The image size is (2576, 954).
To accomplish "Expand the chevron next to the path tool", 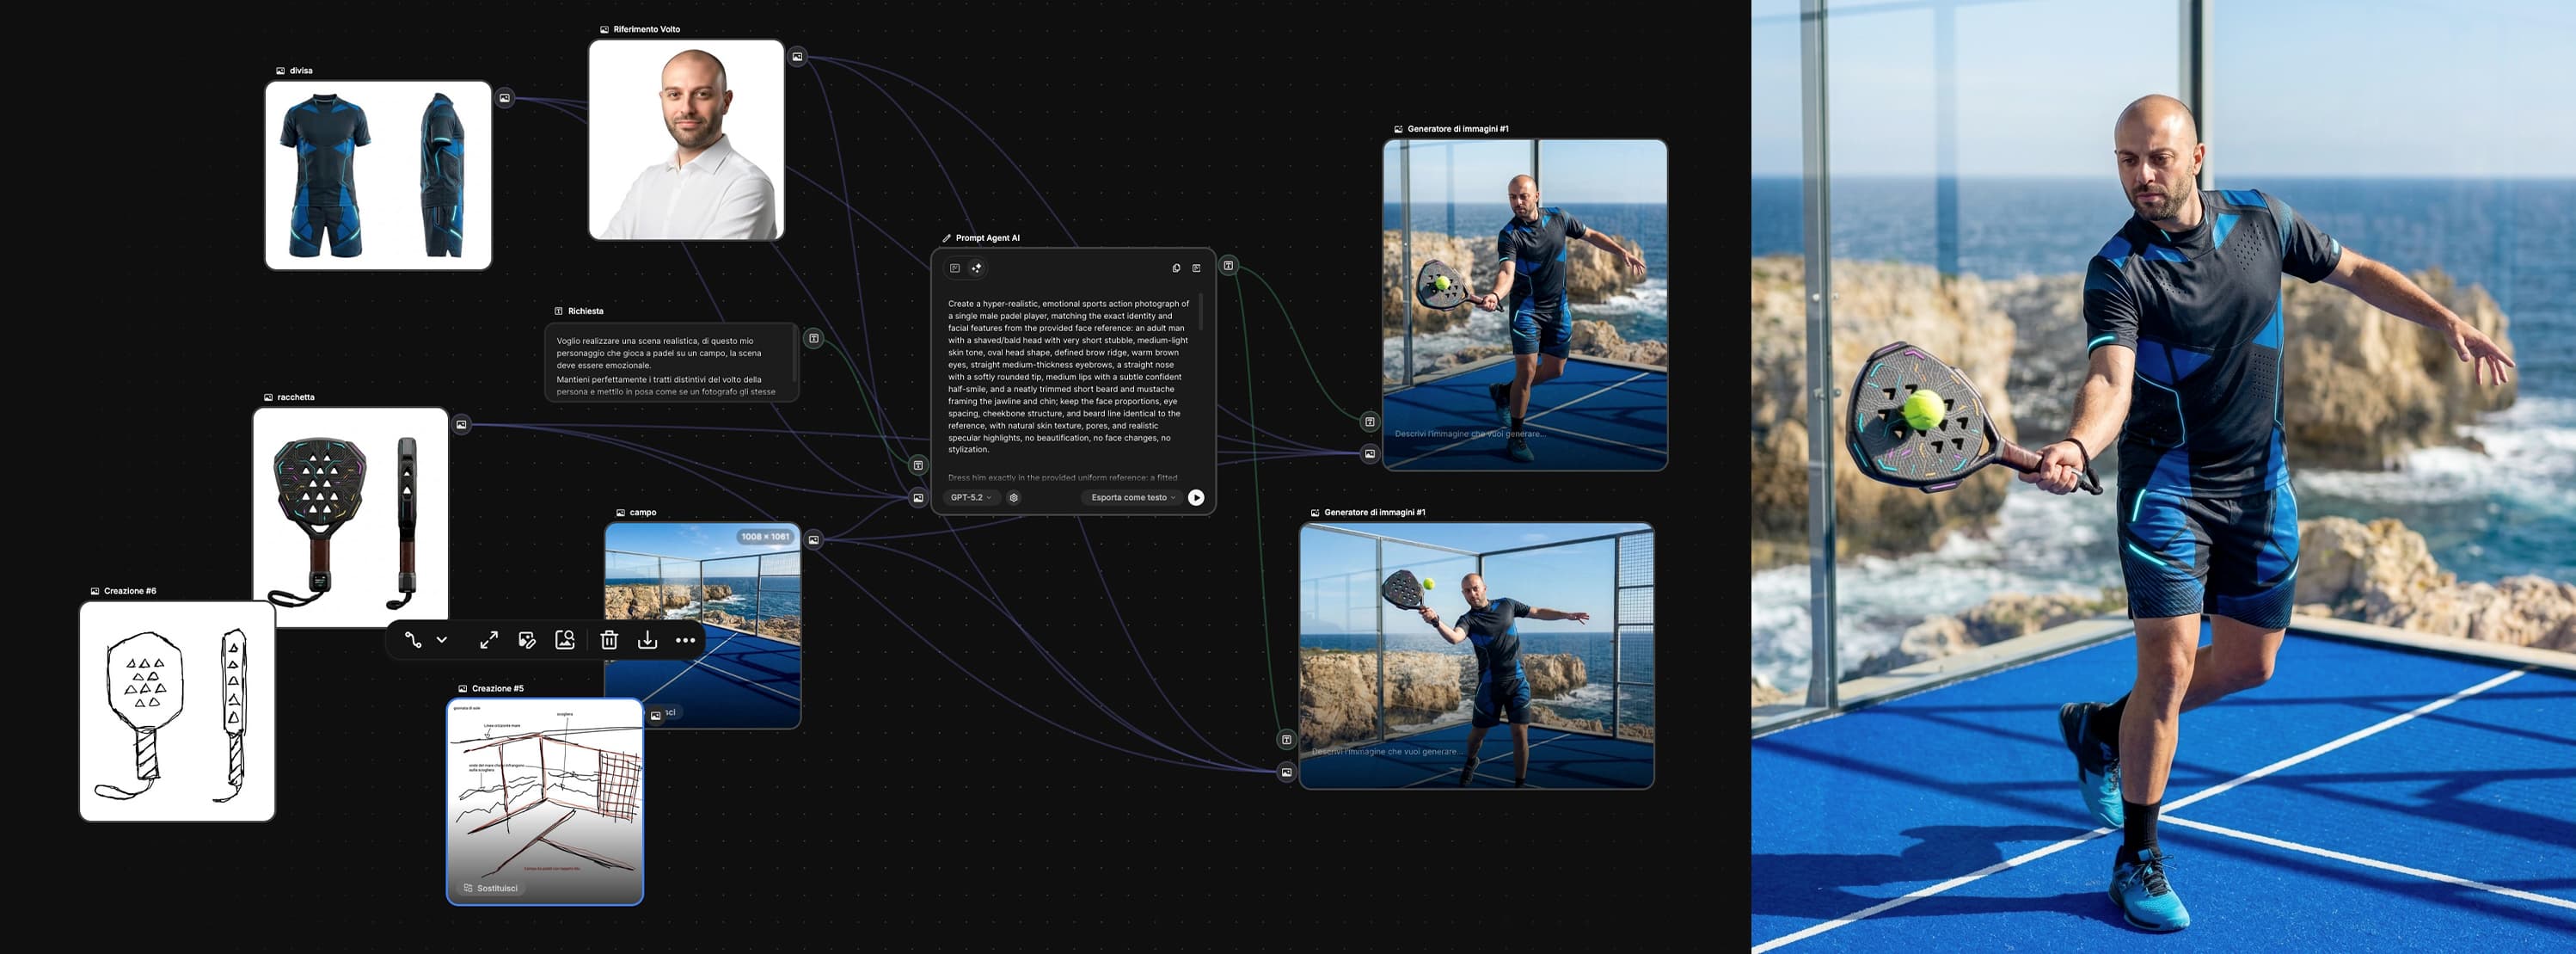I will tap(442, 640).
